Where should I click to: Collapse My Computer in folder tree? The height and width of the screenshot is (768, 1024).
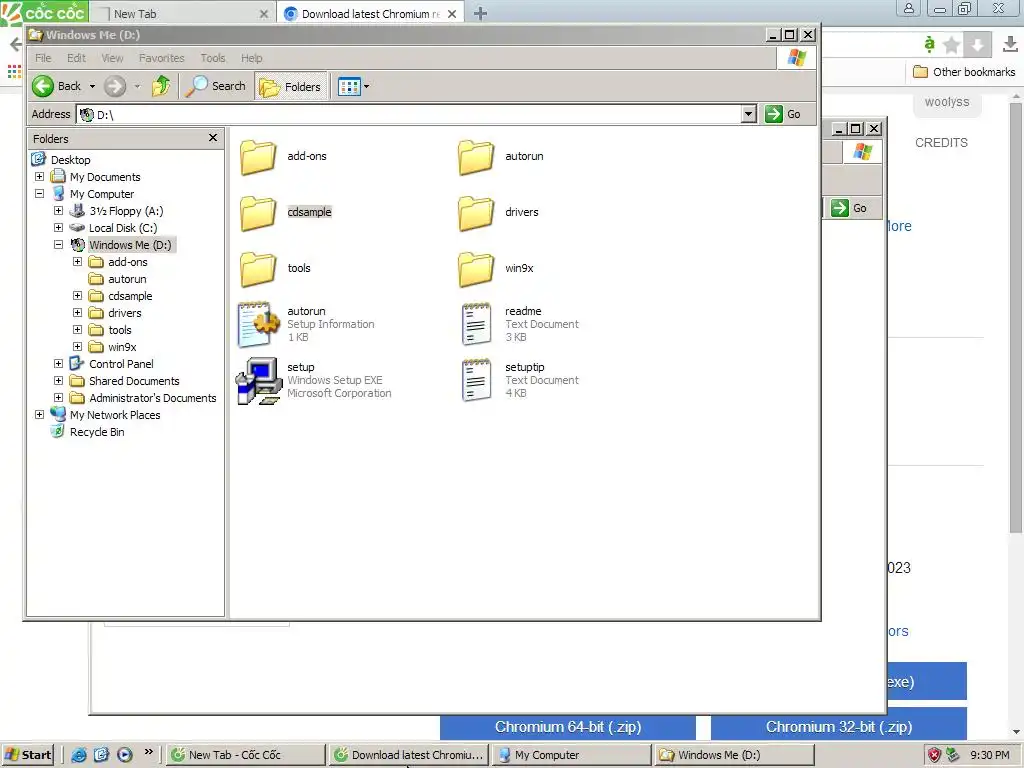[x=39, y=194]
